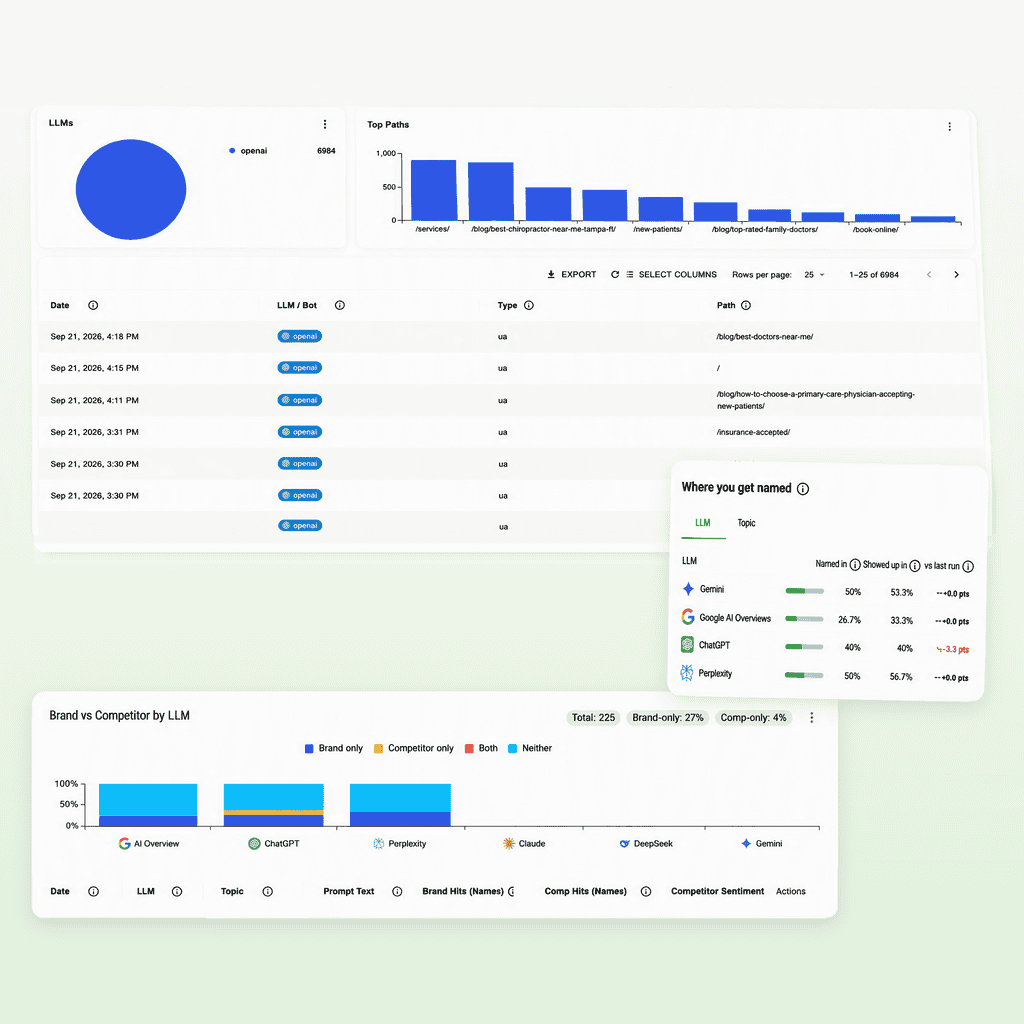The width and height of the screenshot is (1024, 1024).
Task: Click info icon beside bottom table Topic header
Action: coord(267,891)
